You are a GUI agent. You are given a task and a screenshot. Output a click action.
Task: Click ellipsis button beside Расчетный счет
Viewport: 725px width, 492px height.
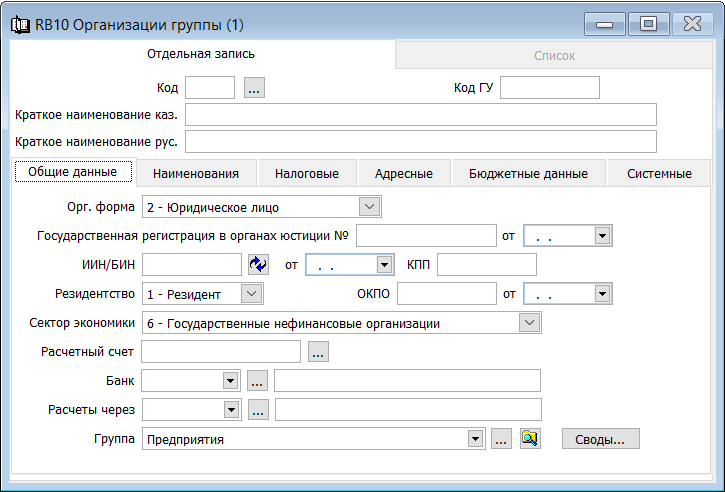click(318, 351)
